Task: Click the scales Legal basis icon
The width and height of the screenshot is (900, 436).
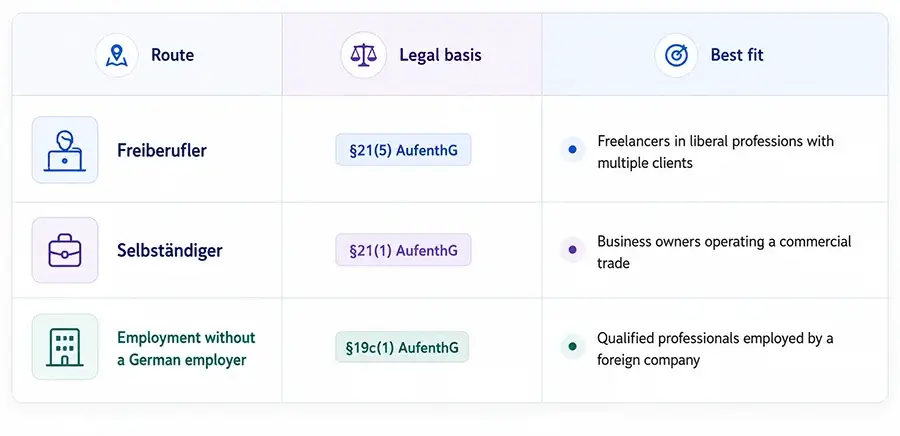Action: (x=363, y=55)
